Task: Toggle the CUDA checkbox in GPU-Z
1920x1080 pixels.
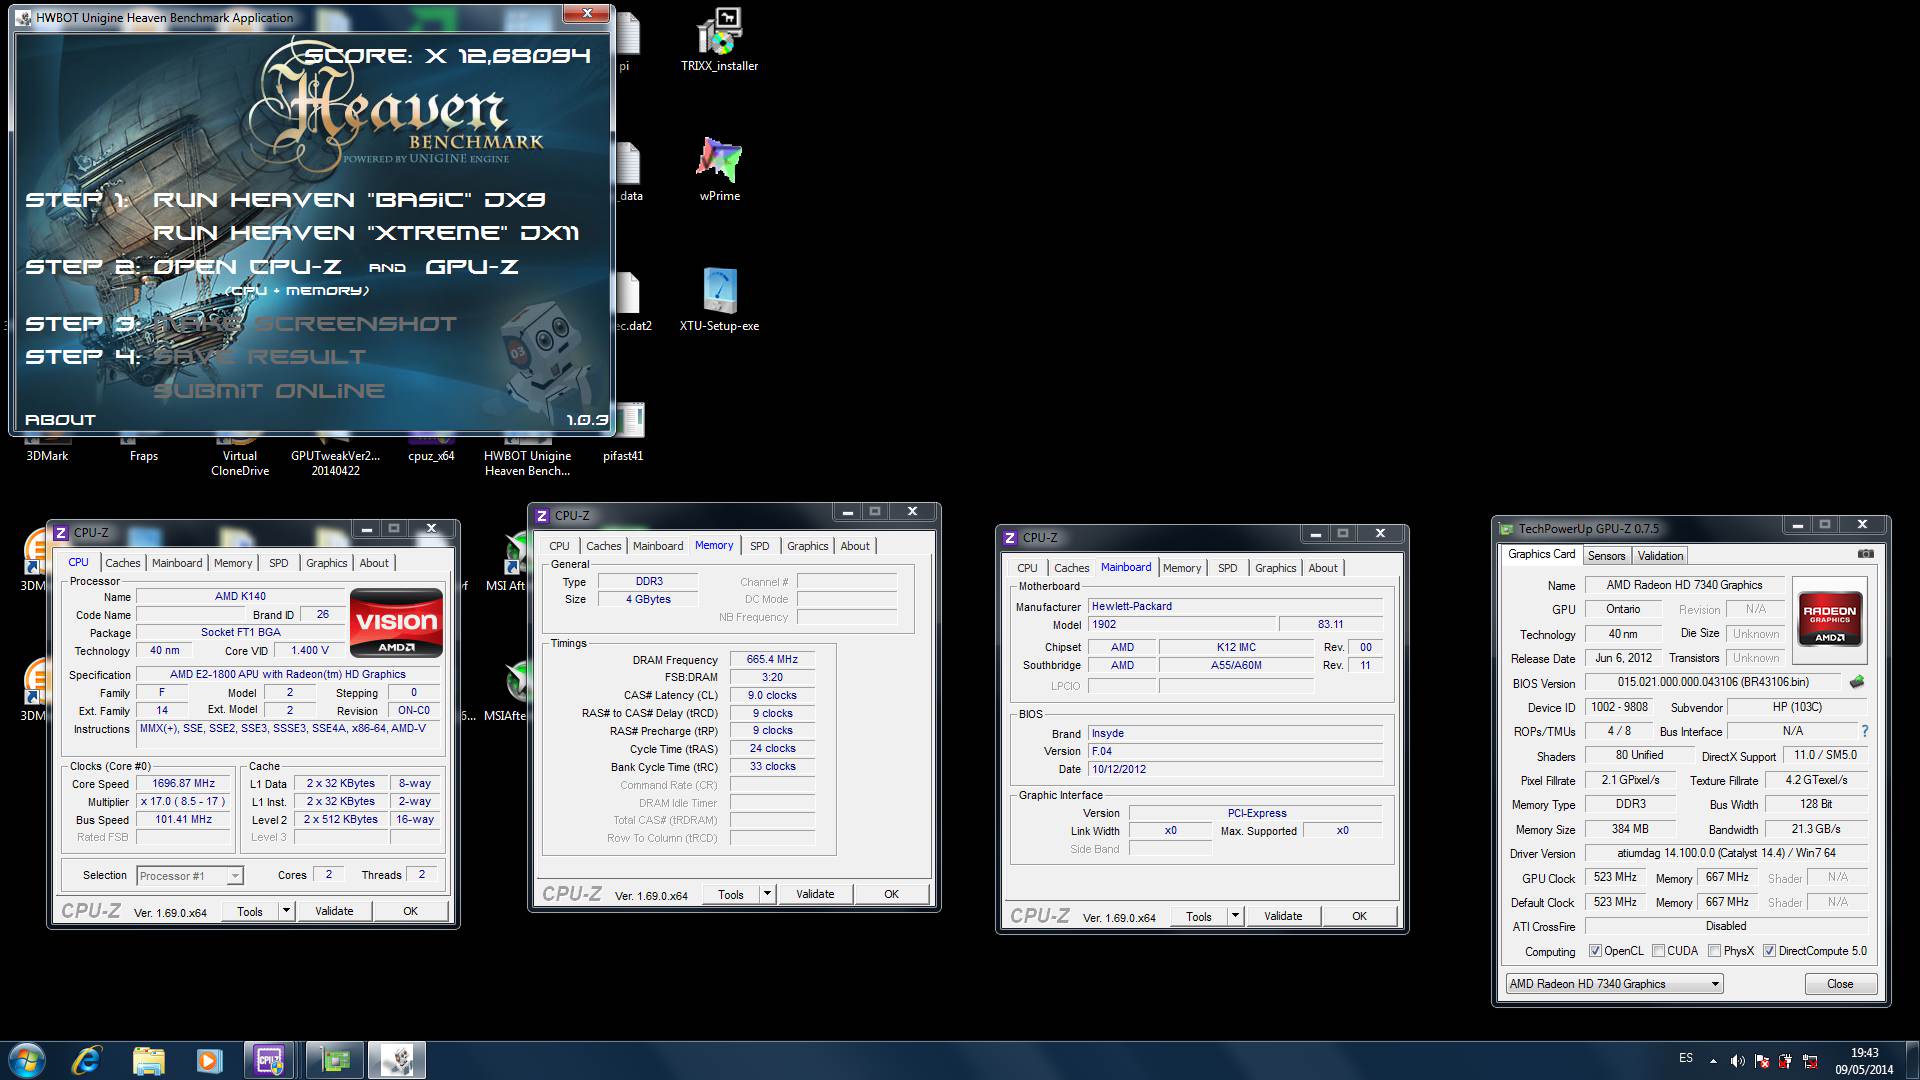Action: coord(1658,951)
